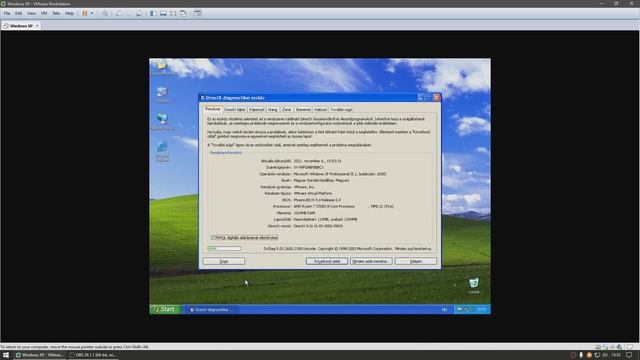Viewport: 640px width, 360px height.
Task: Click the Kilépés button
Action: pyautogui.click(x=416, y=261)
